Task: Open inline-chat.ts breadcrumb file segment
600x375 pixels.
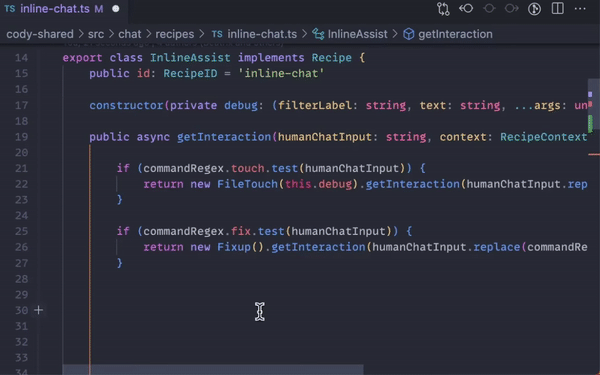Action: click(262, 34)
